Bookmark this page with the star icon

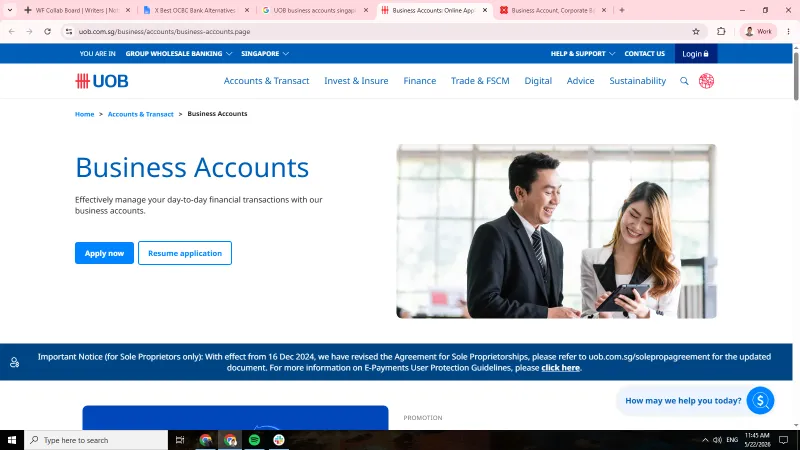click(x=696, y=32)
